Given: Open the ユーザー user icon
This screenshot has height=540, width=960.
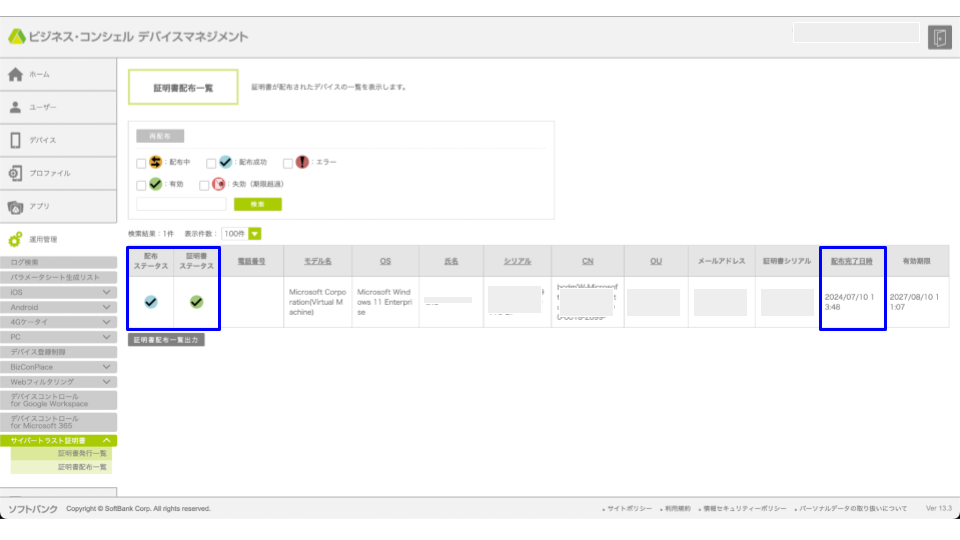Looking at the screenshot, I should point(15,107).
